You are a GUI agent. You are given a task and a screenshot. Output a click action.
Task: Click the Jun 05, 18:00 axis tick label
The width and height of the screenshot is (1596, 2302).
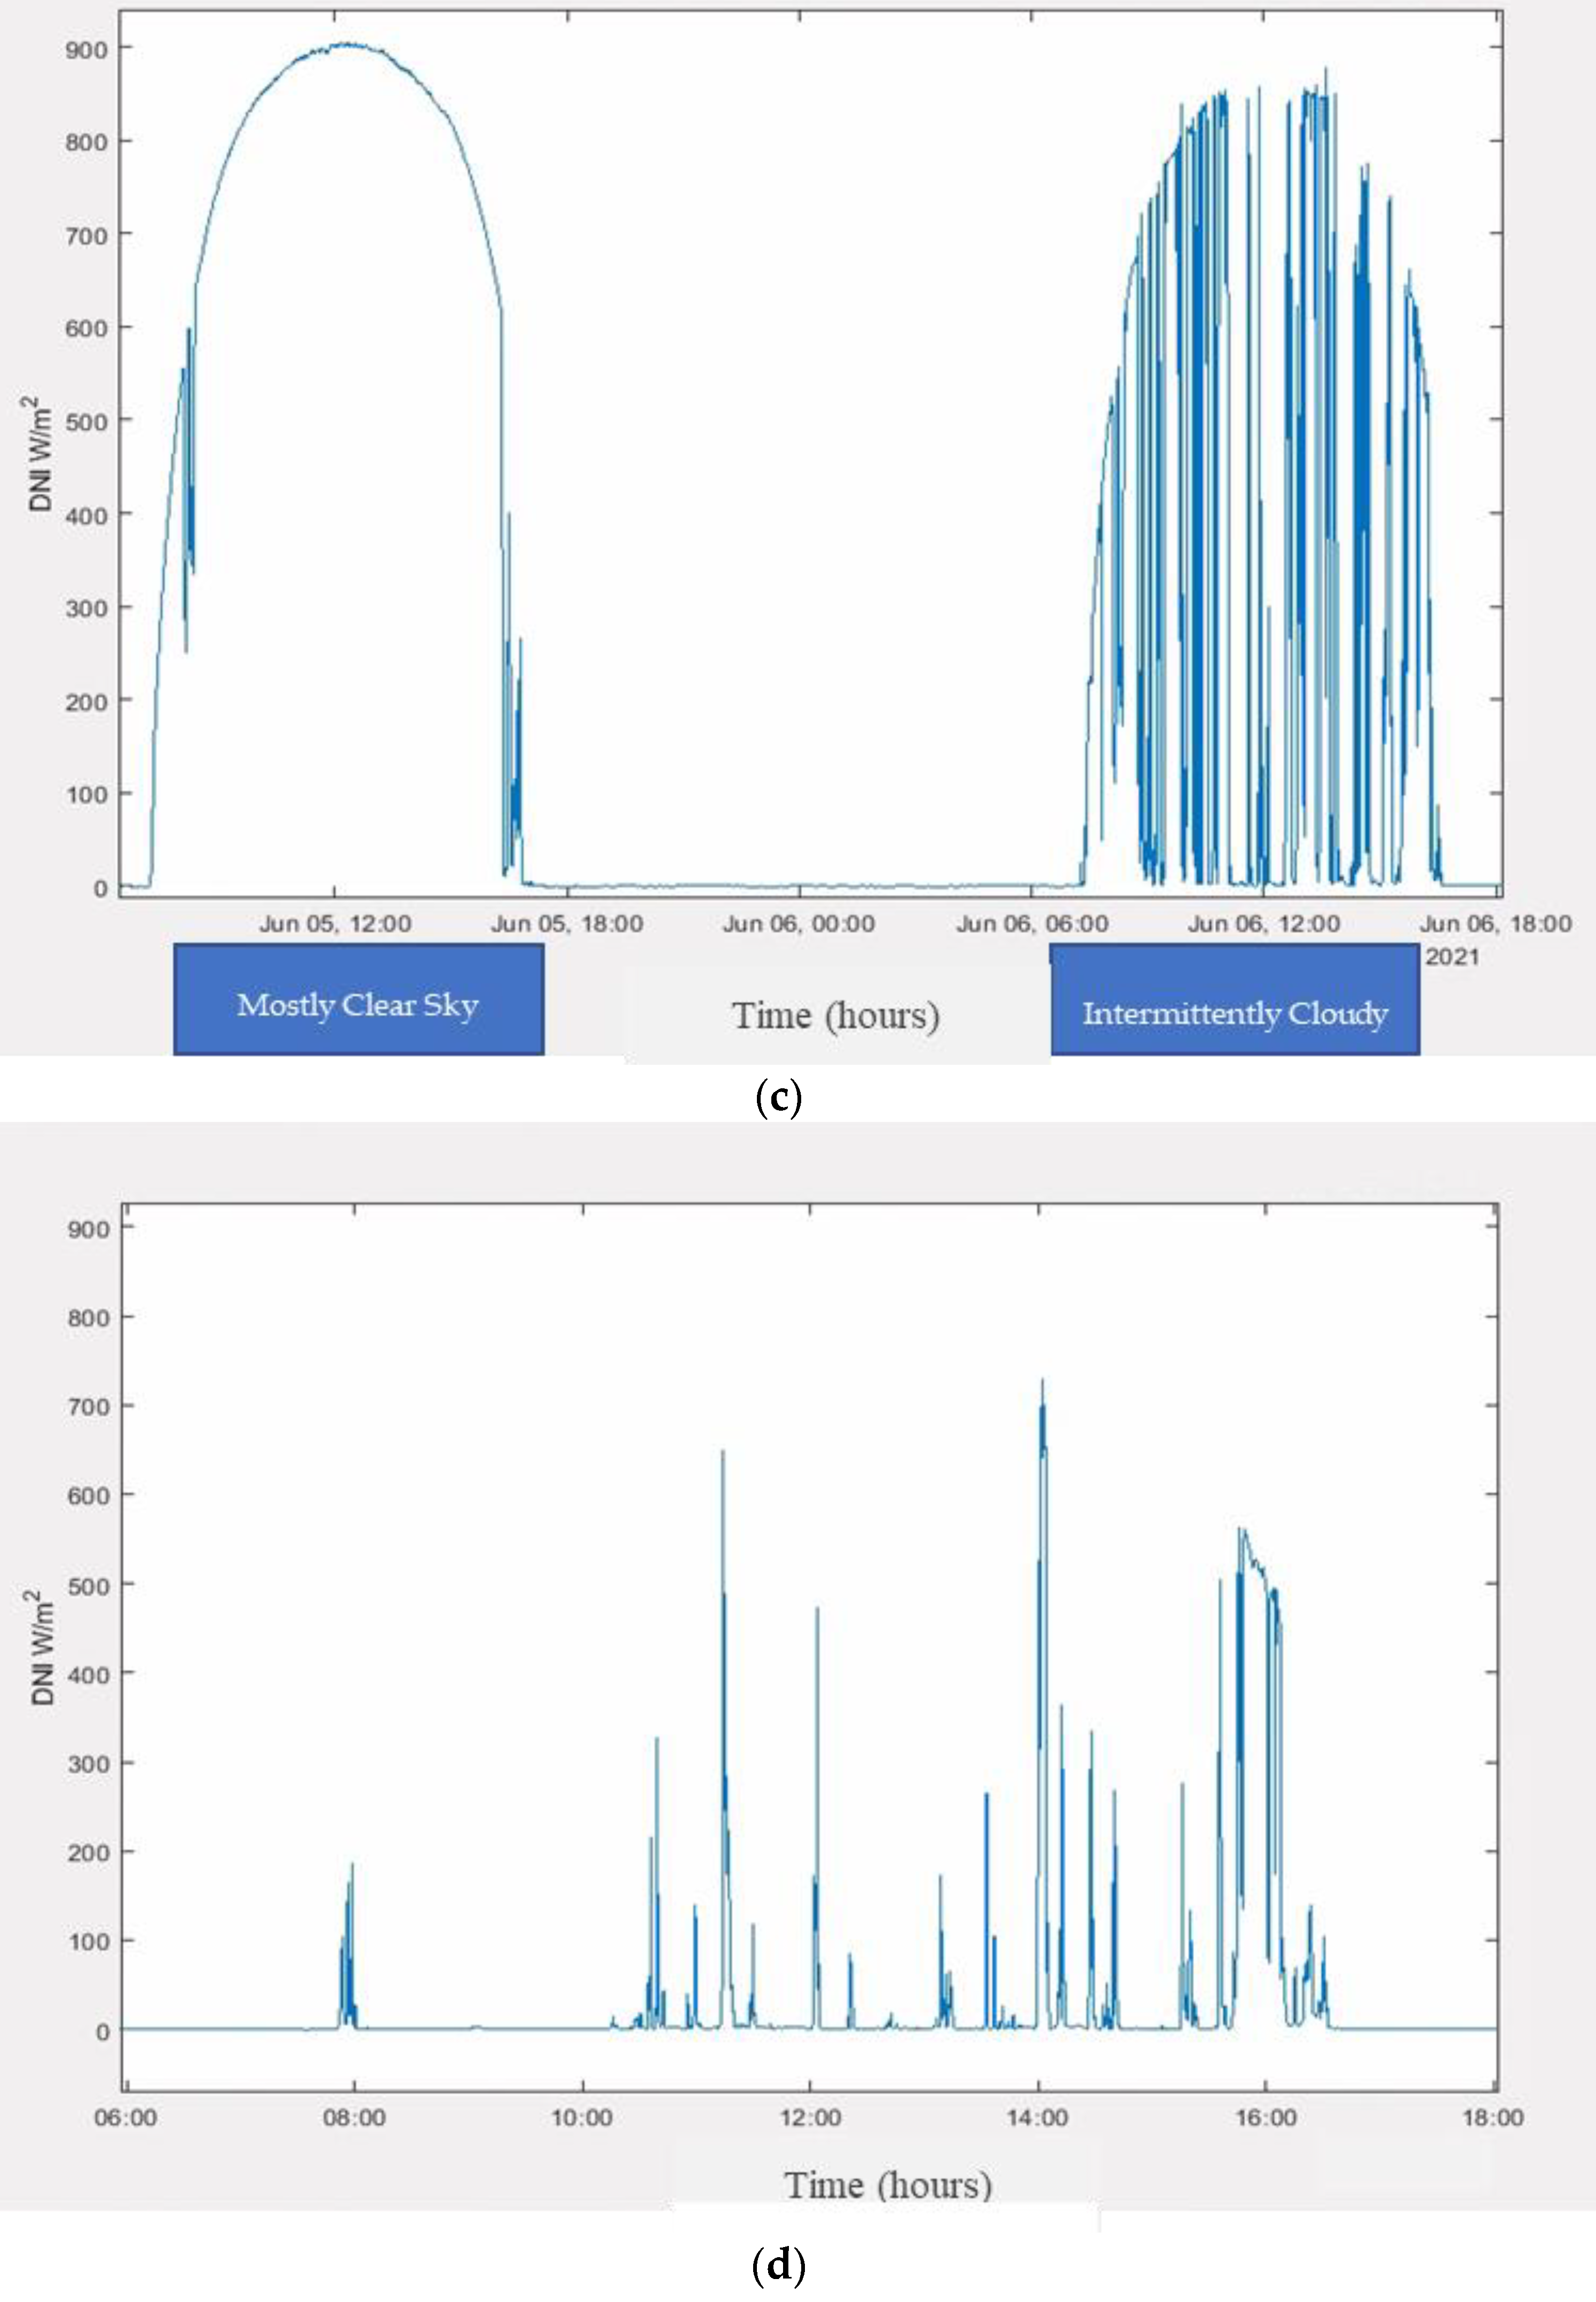(x=567, y=923)
